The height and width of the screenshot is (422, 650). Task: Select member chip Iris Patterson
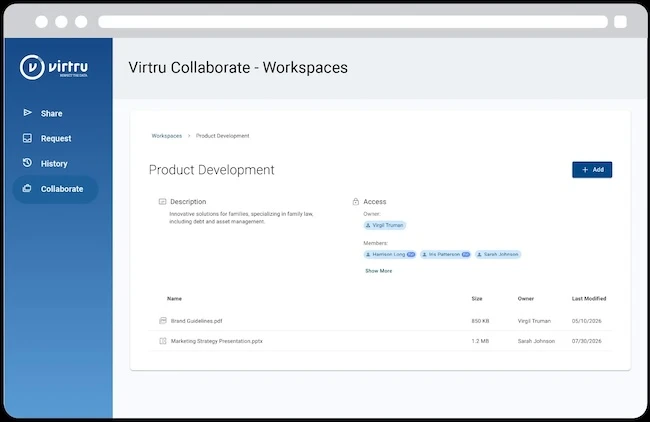[446, 254]
